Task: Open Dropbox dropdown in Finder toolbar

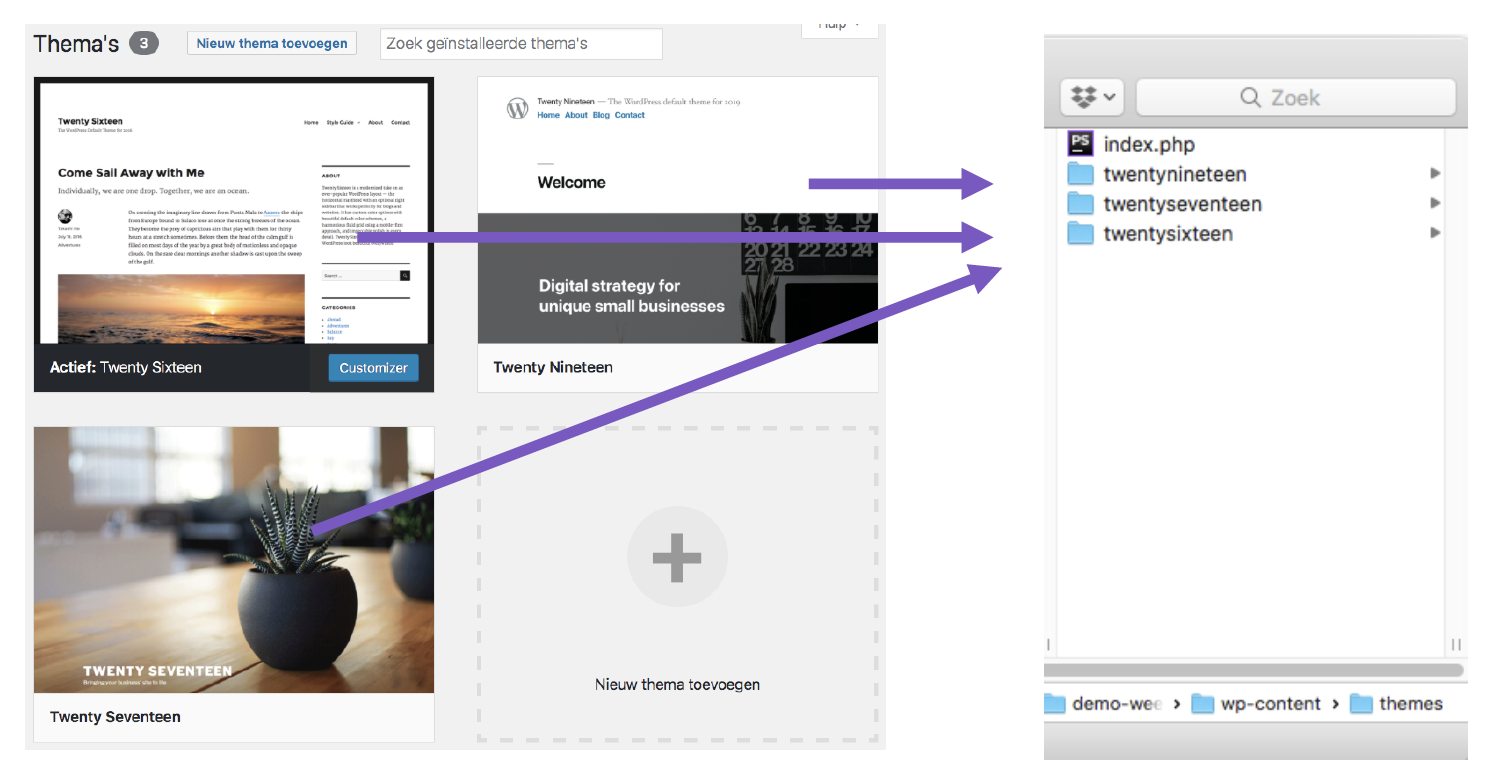Action: tap(1093, 98)
